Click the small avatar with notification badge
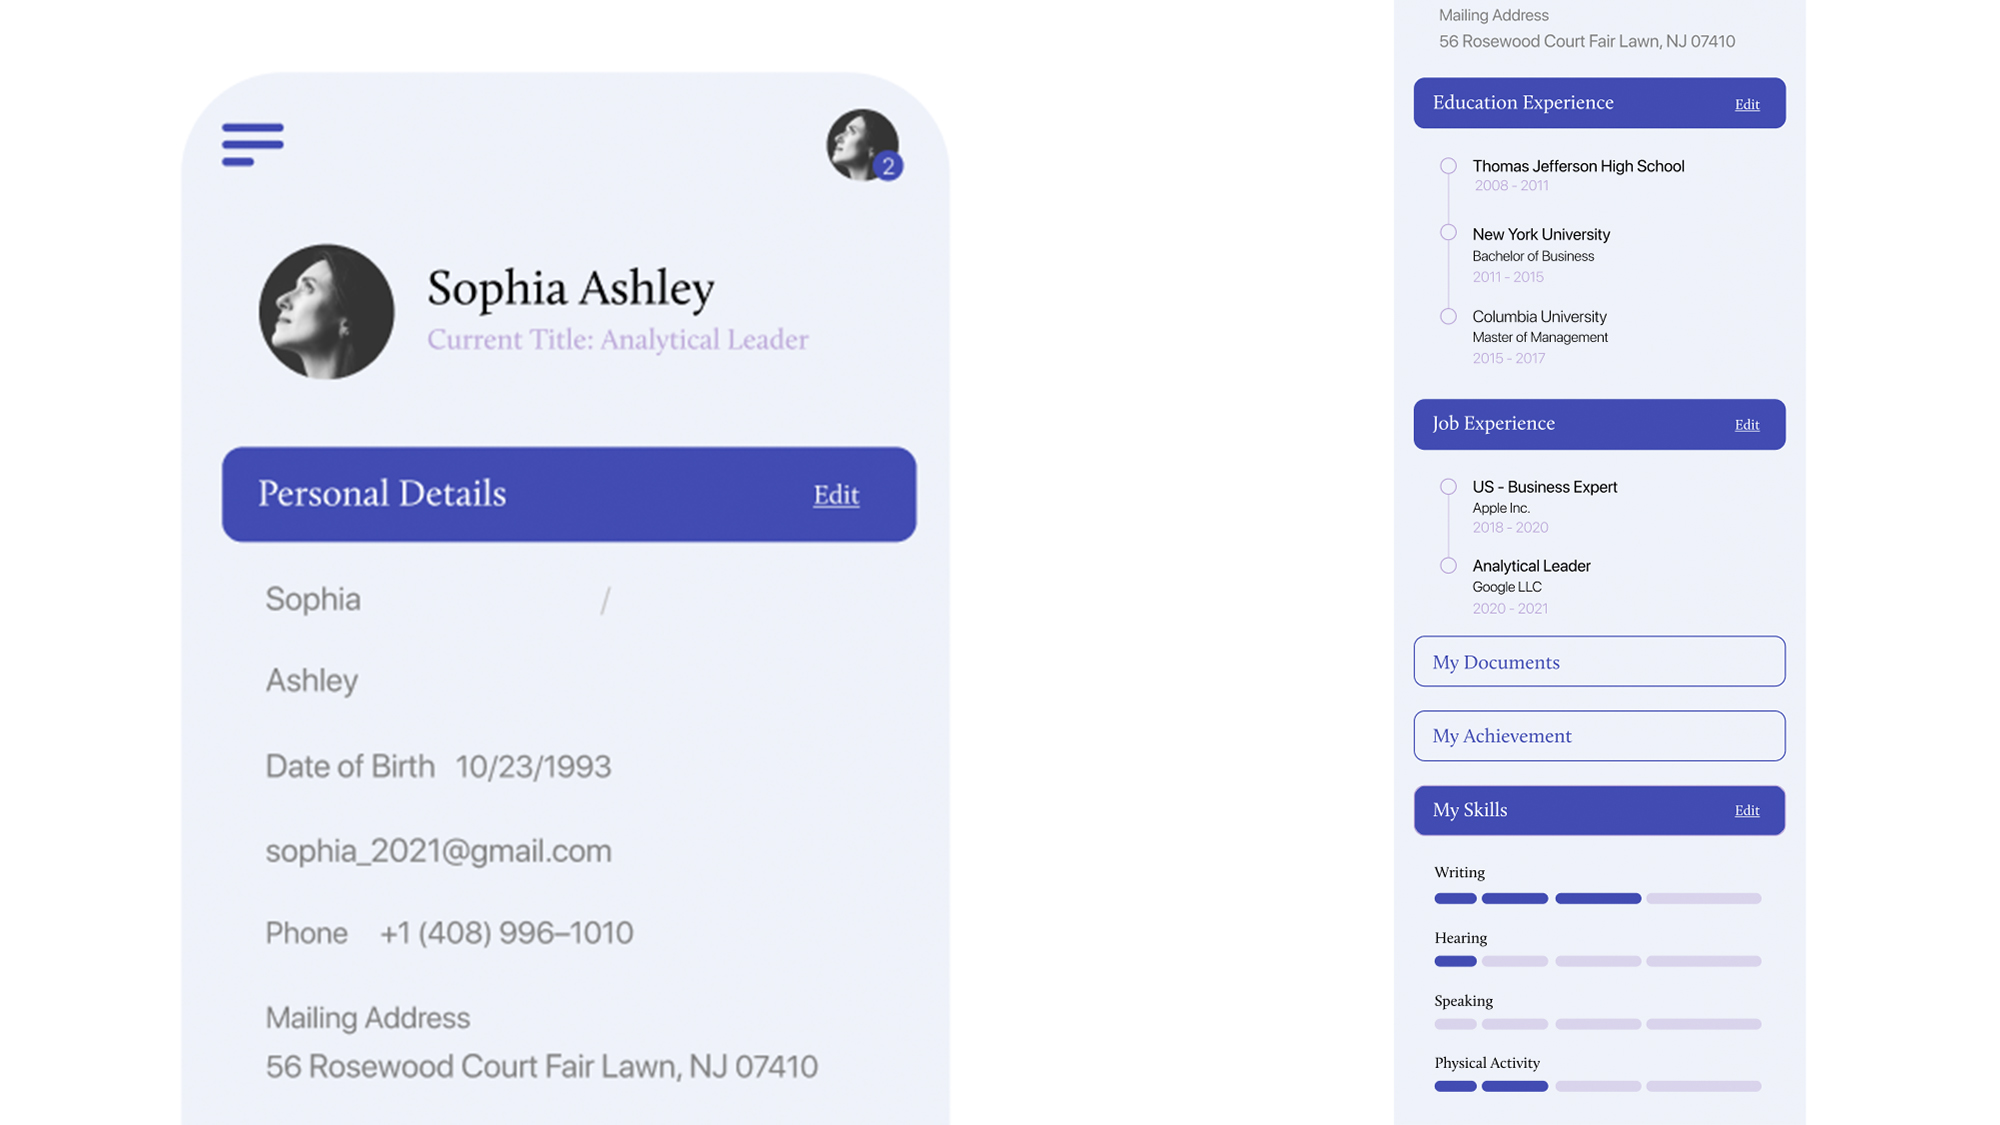 862,145
